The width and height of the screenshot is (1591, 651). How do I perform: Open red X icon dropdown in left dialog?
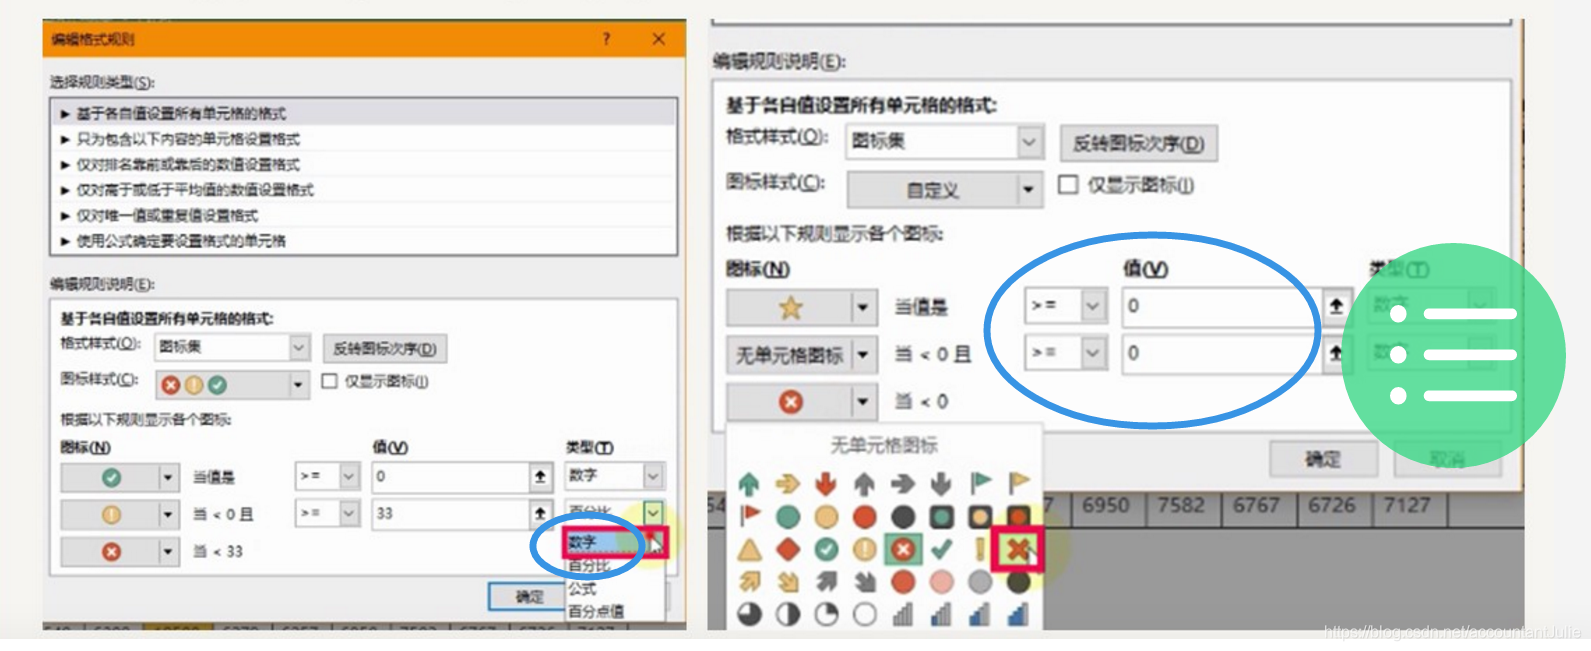point(168,551)
